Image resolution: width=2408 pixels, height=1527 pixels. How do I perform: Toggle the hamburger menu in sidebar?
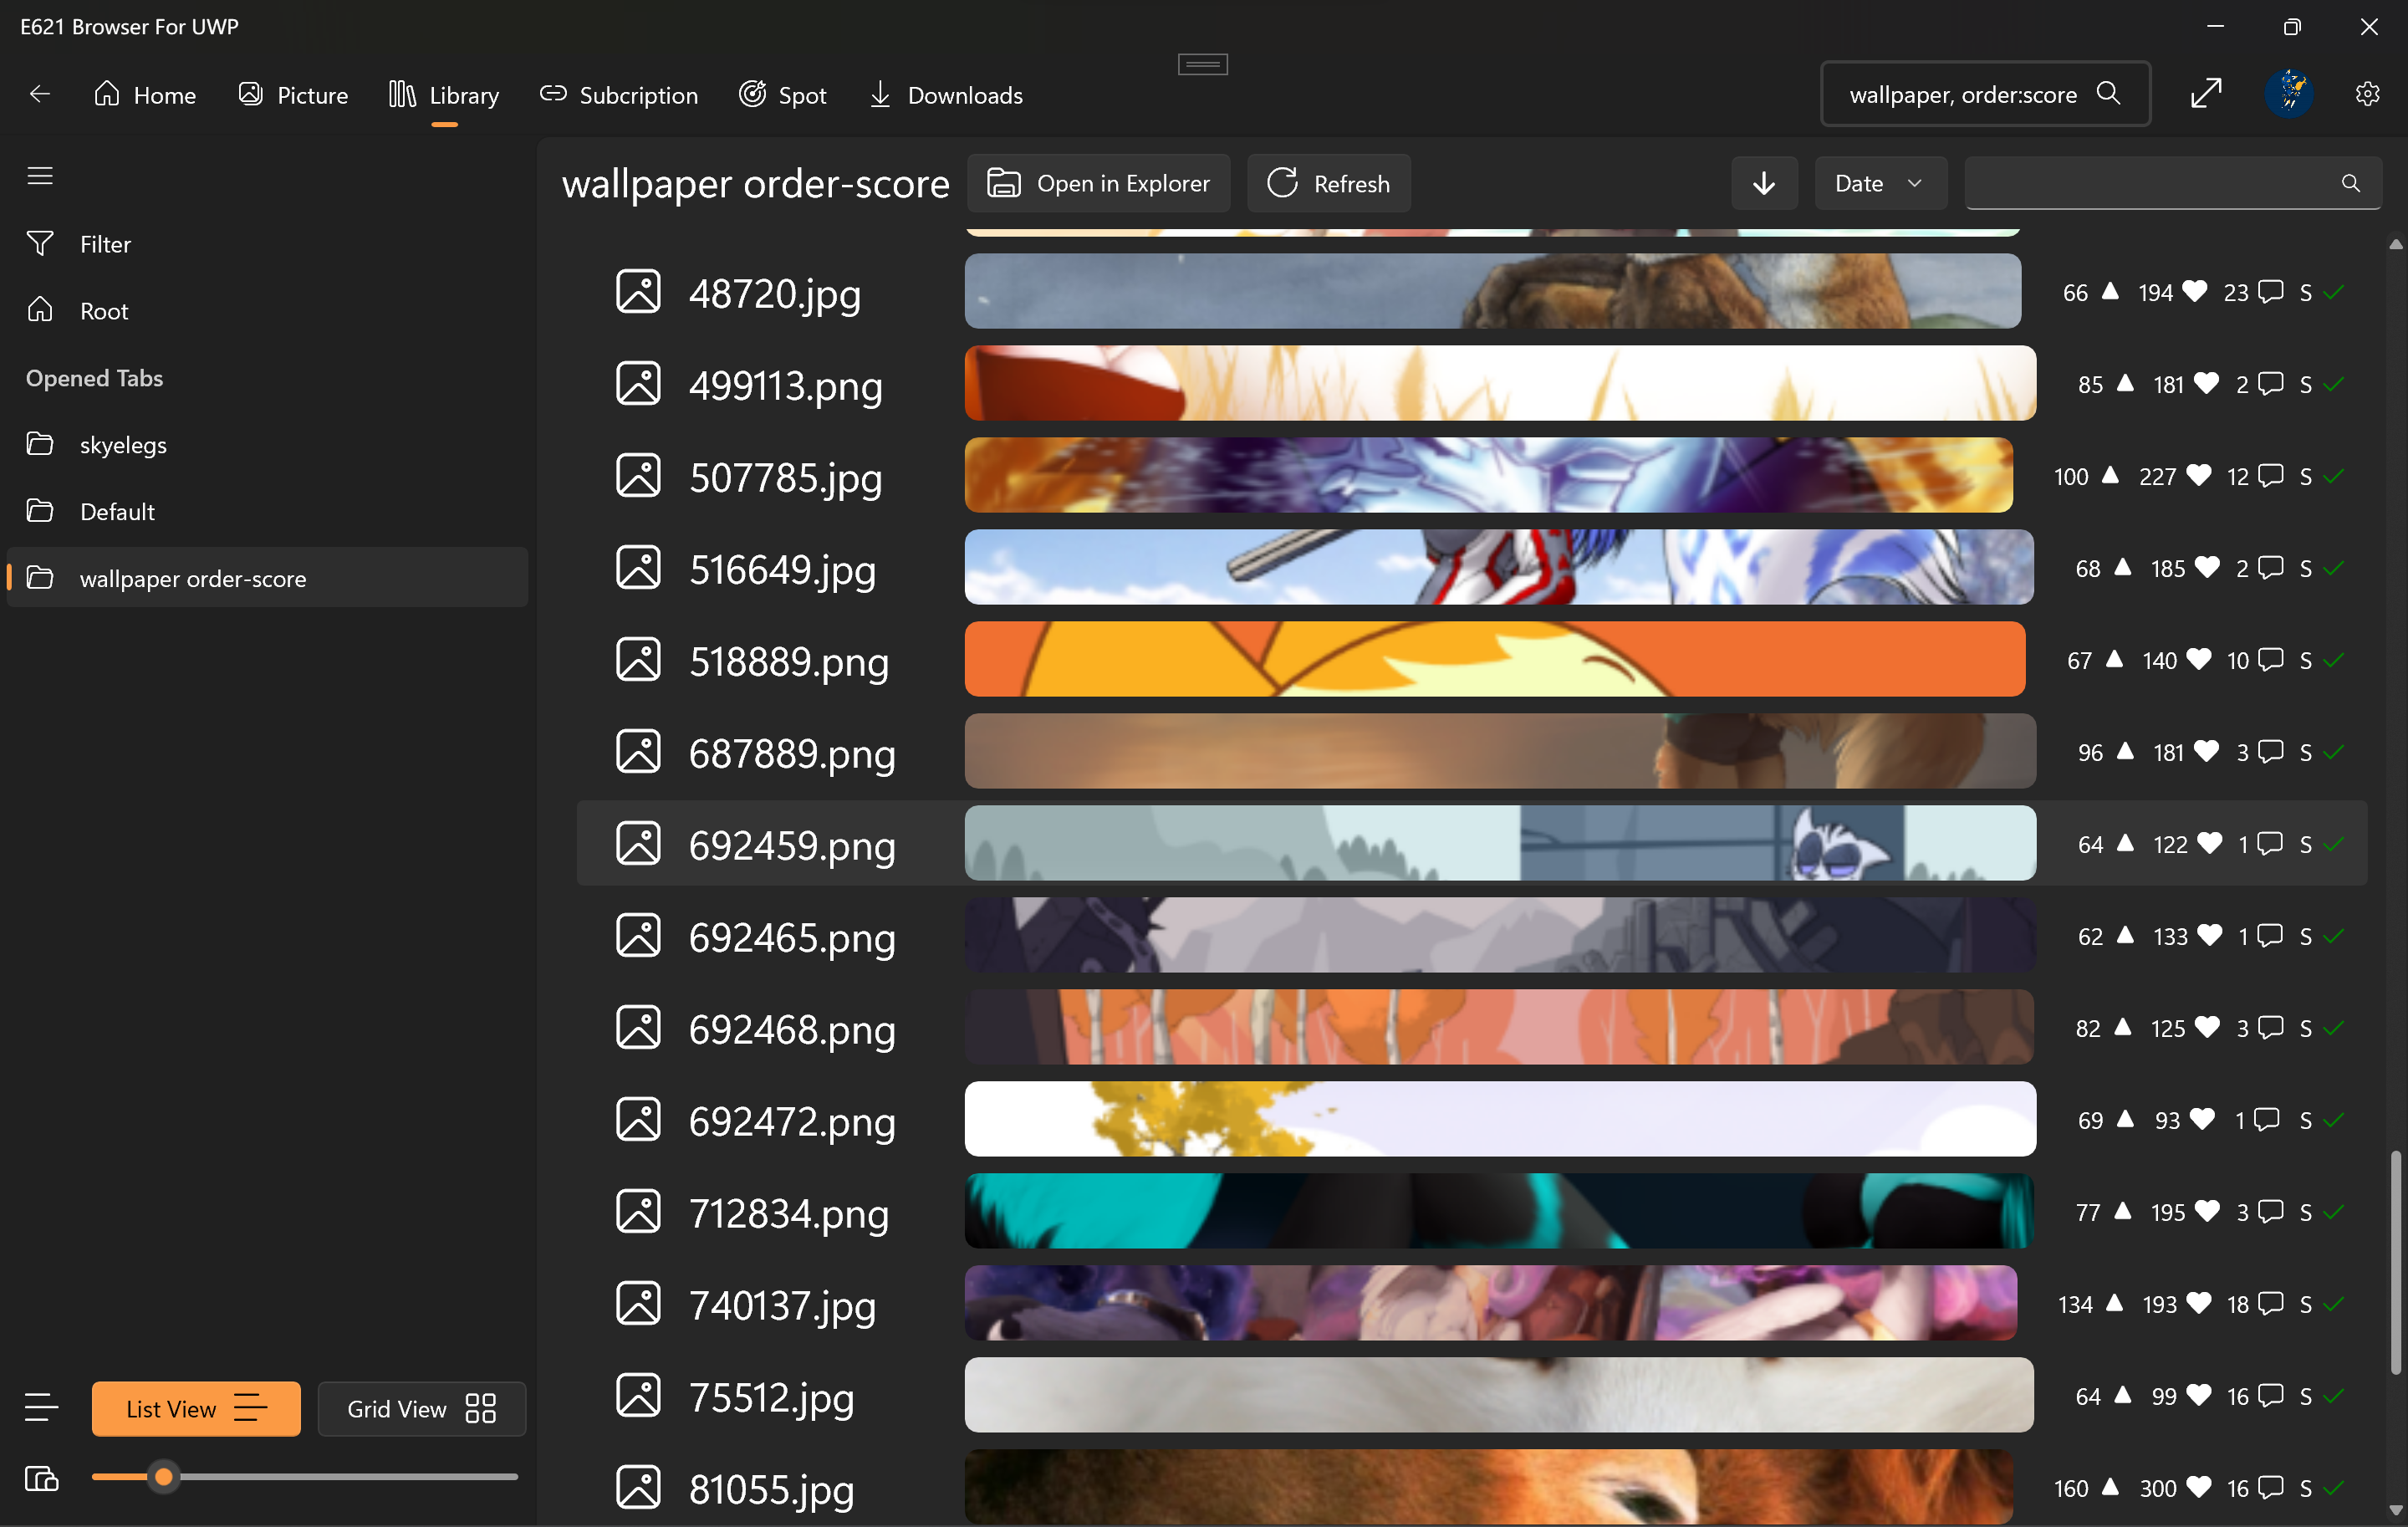pos(40,176)
